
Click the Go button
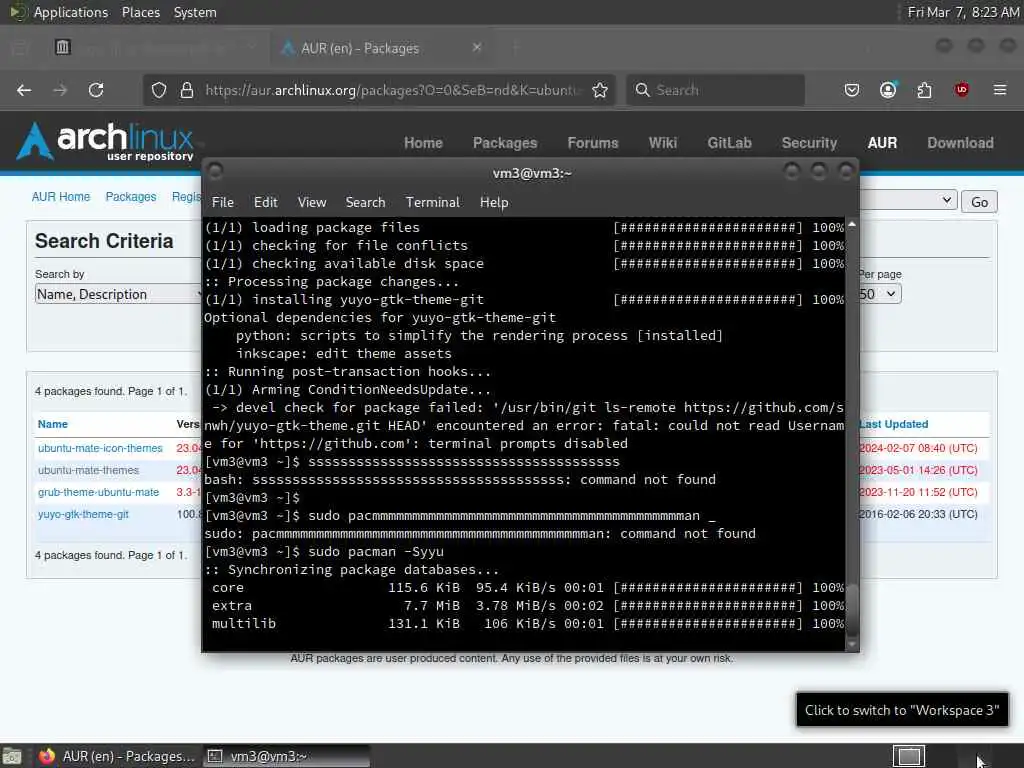pyautogui.click(x=979, y=202)
